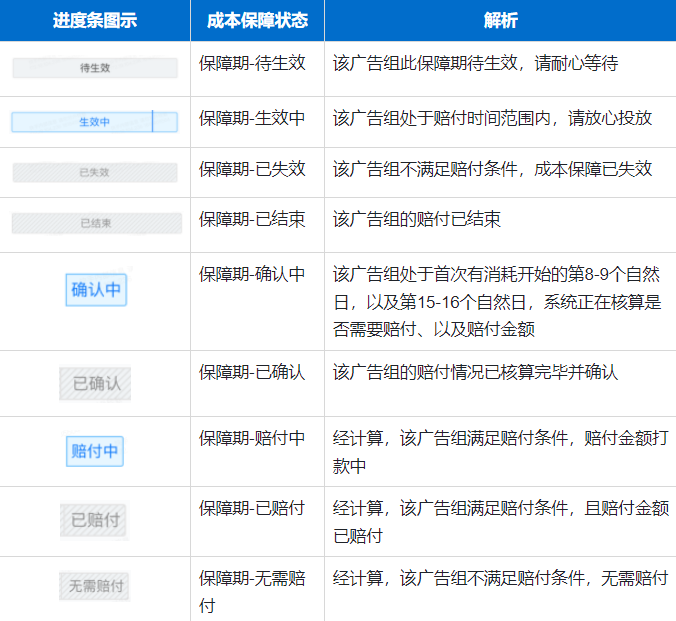Click the text 该广告组此保障期待生效，请耐心等待

pyautogui.click(x=475, y=63)
